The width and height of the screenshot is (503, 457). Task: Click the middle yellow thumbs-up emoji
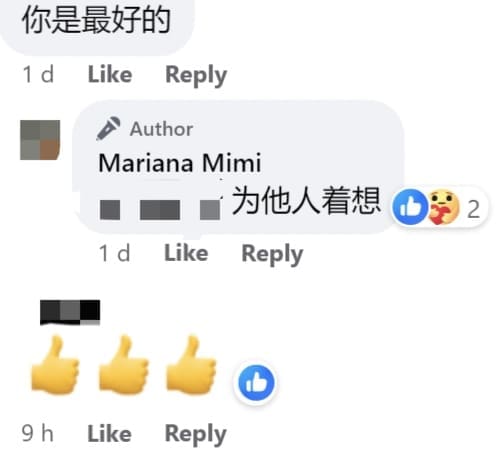[124, 365]
